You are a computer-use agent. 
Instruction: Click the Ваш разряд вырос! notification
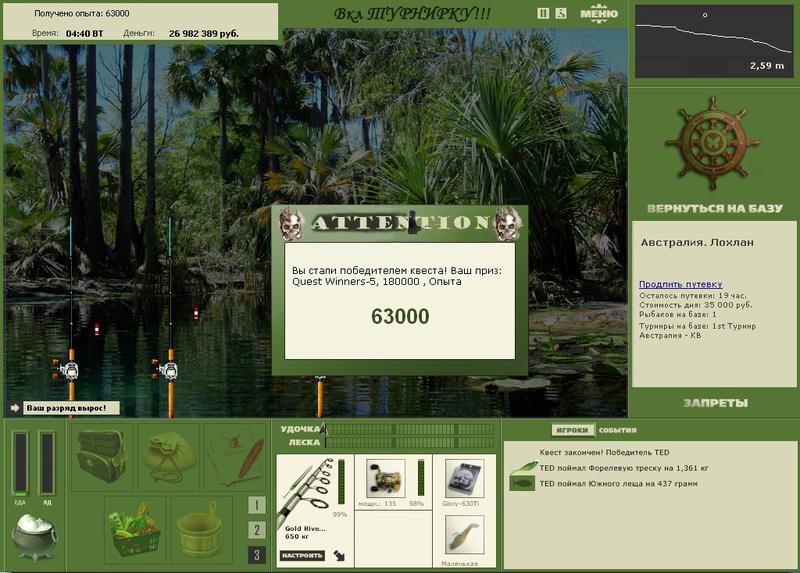[71, 408]
